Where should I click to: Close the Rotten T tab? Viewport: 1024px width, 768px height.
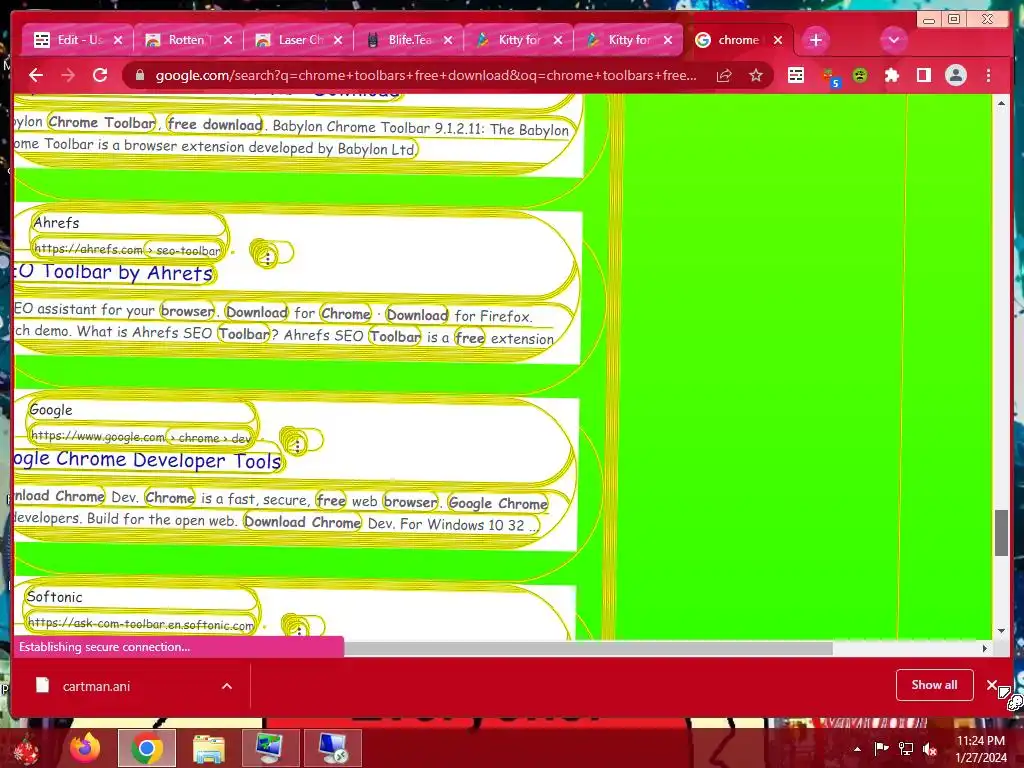(228, 40)
